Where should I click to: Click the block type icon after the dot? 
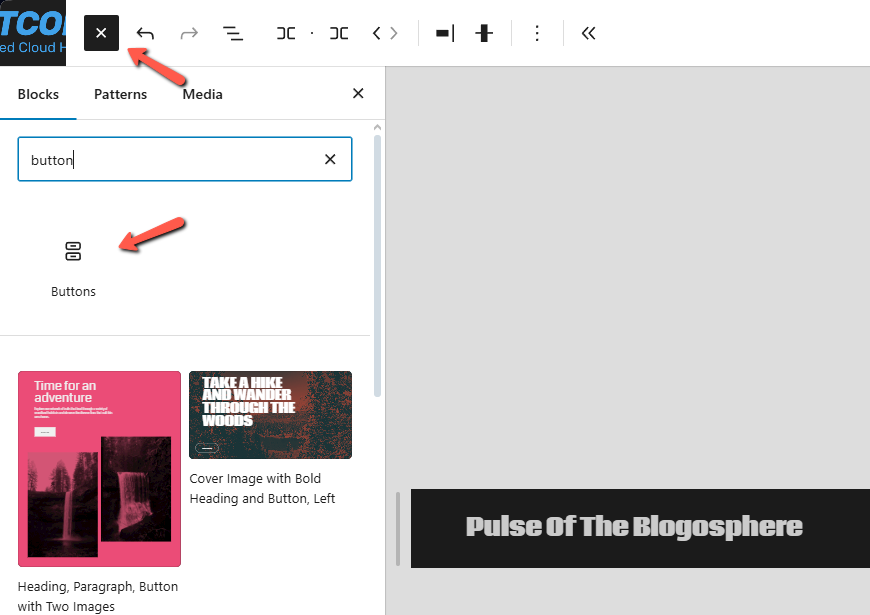[339, 33]
